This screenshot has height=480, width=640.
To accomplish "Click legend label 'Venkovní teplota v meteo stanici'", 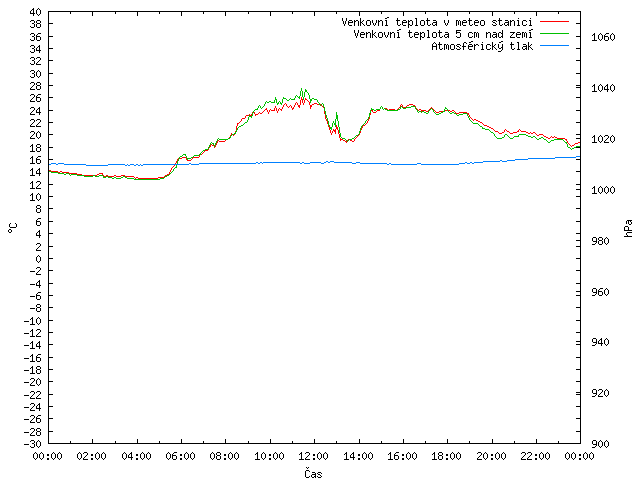I will click(437, 22).
